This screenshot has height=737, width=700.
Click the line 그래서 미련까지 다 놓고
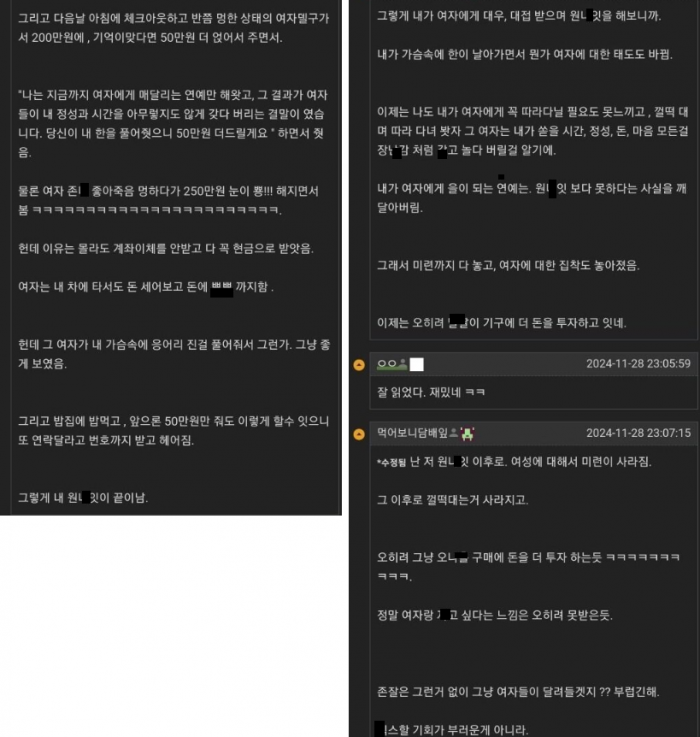pyautogui.click(x=508, y=266)
